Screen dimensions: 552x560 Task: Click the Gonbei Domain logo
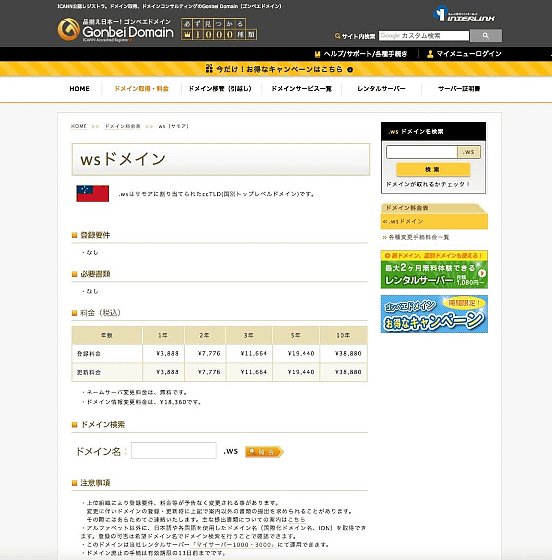pos(116,30)
